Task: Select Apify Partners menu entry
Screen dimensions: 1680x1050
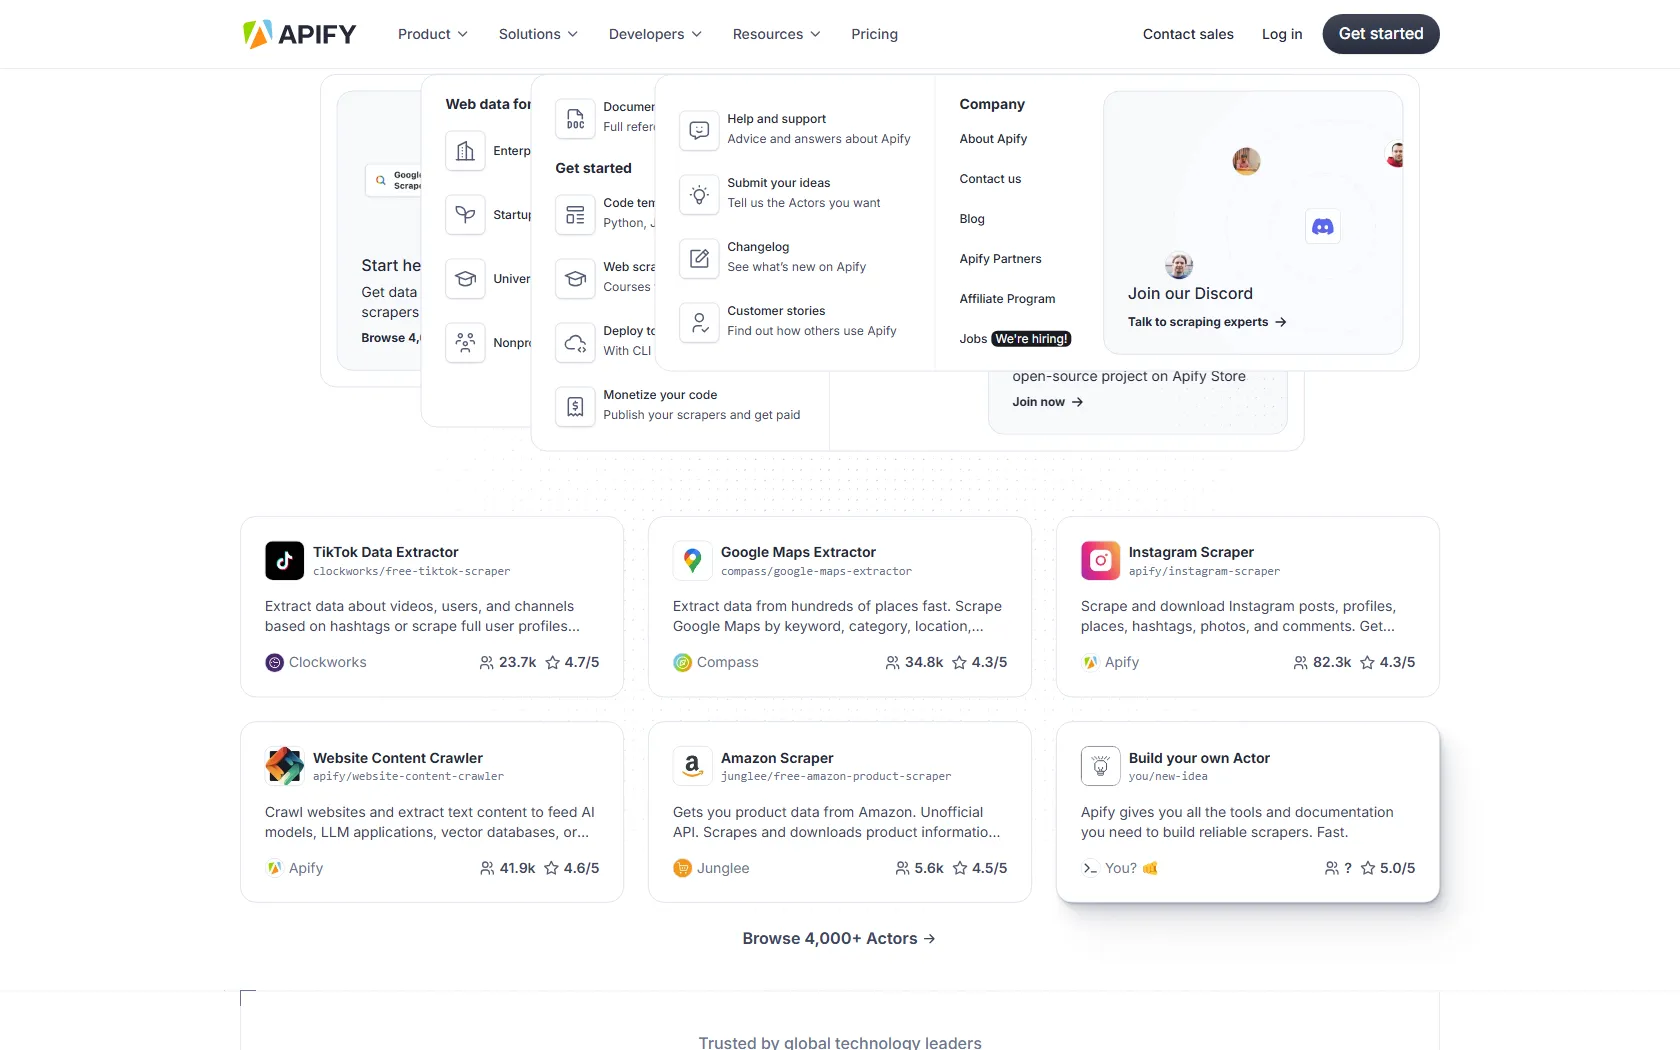Action: click(1000, 259)
